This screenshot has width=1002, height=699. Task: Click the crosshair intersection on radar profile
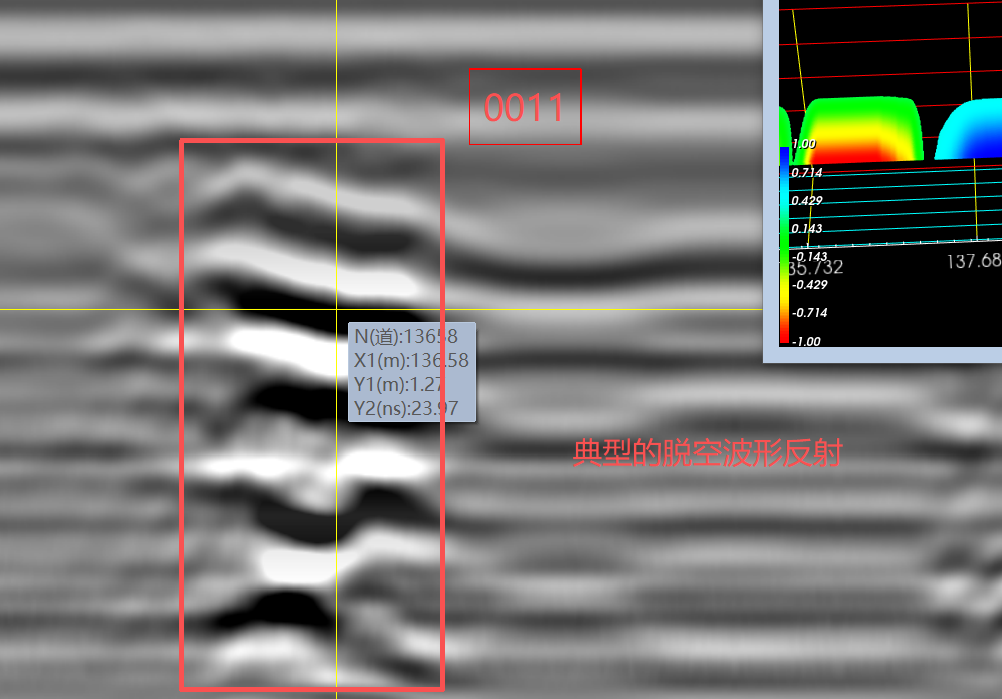click(336, 309)
